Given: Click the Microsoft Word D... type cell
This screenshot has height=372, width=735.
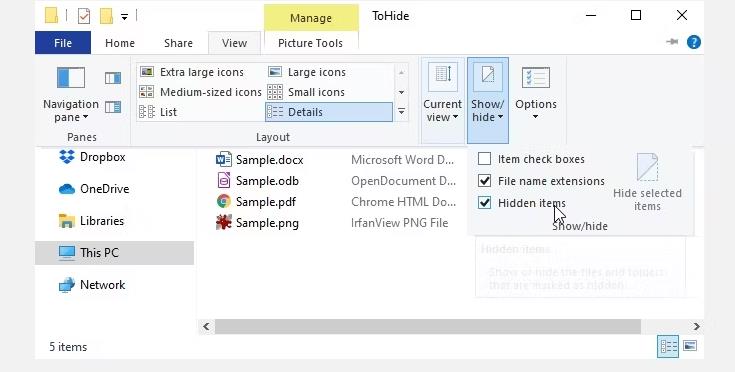Looking at the screenshot, I should (403, 160).
